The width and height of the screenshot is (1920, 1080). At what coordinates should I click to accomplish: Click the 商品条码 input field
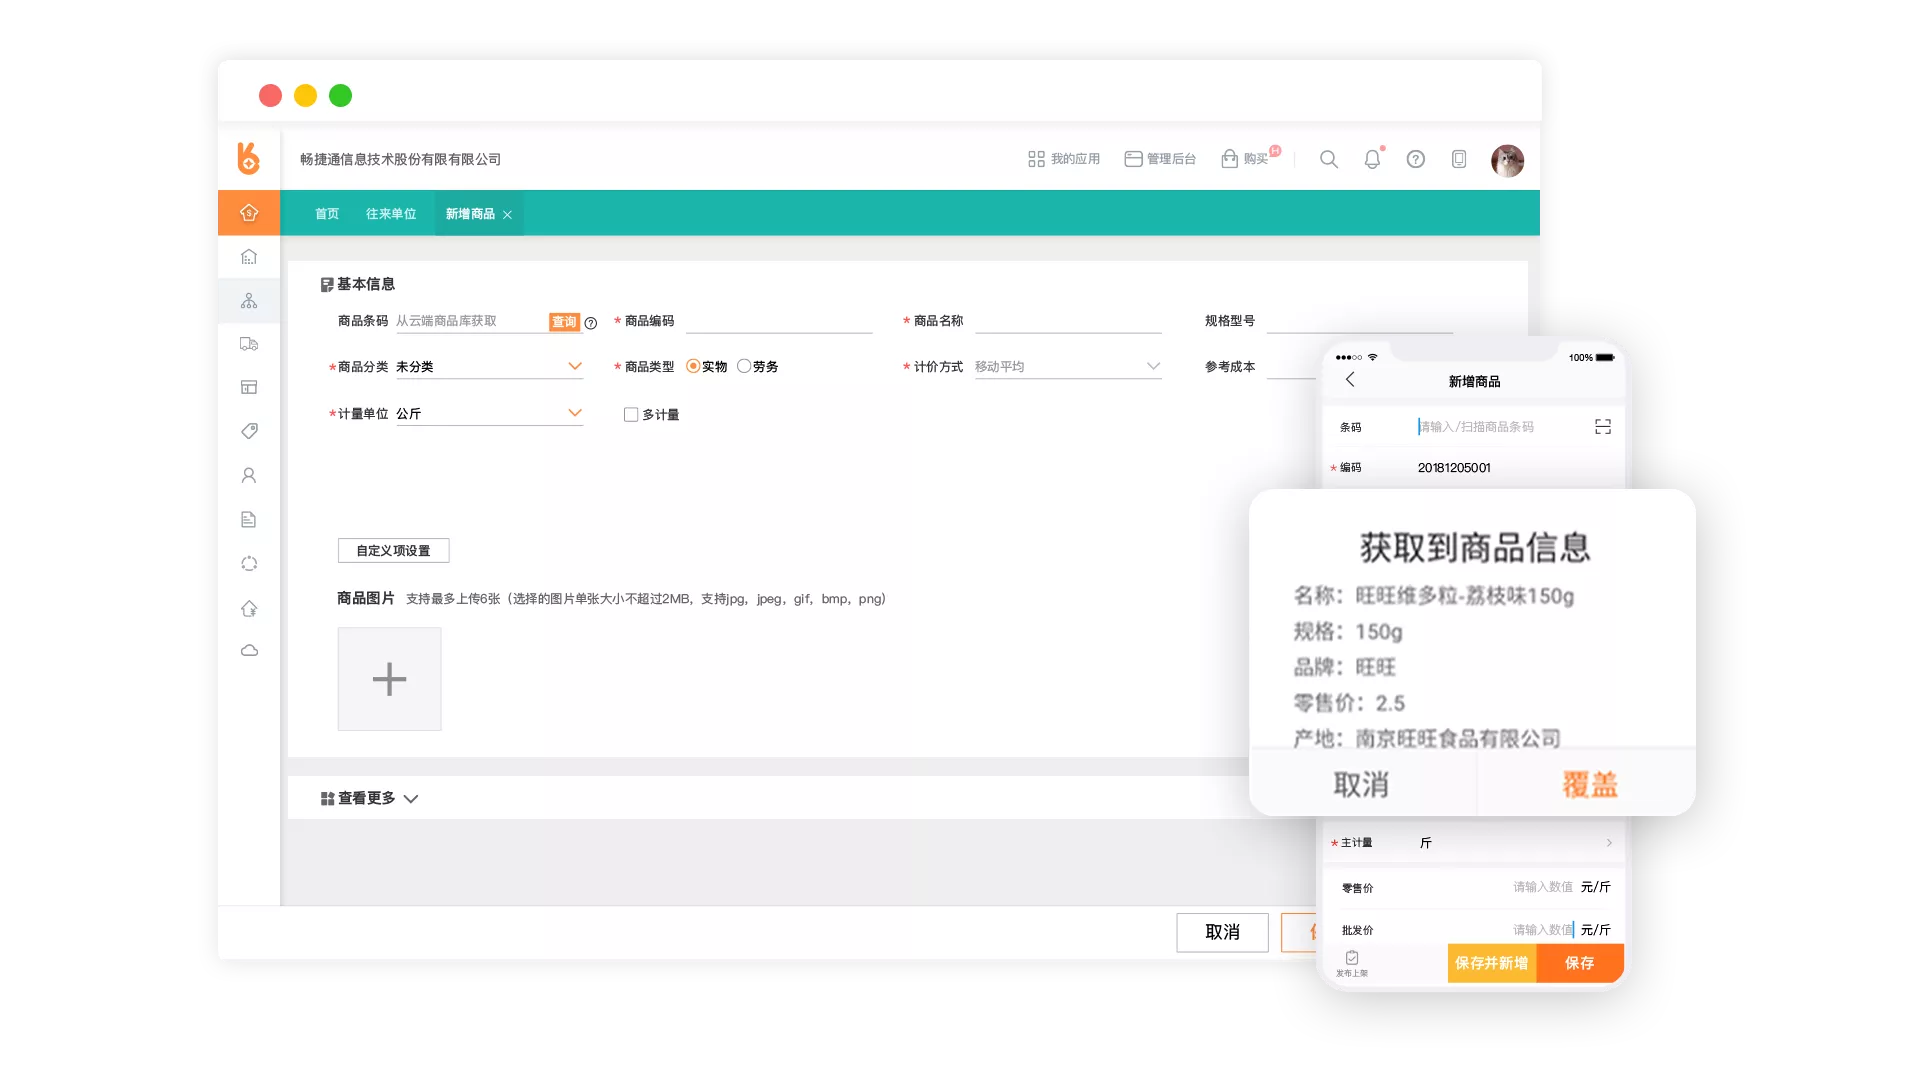click(471, 321)
